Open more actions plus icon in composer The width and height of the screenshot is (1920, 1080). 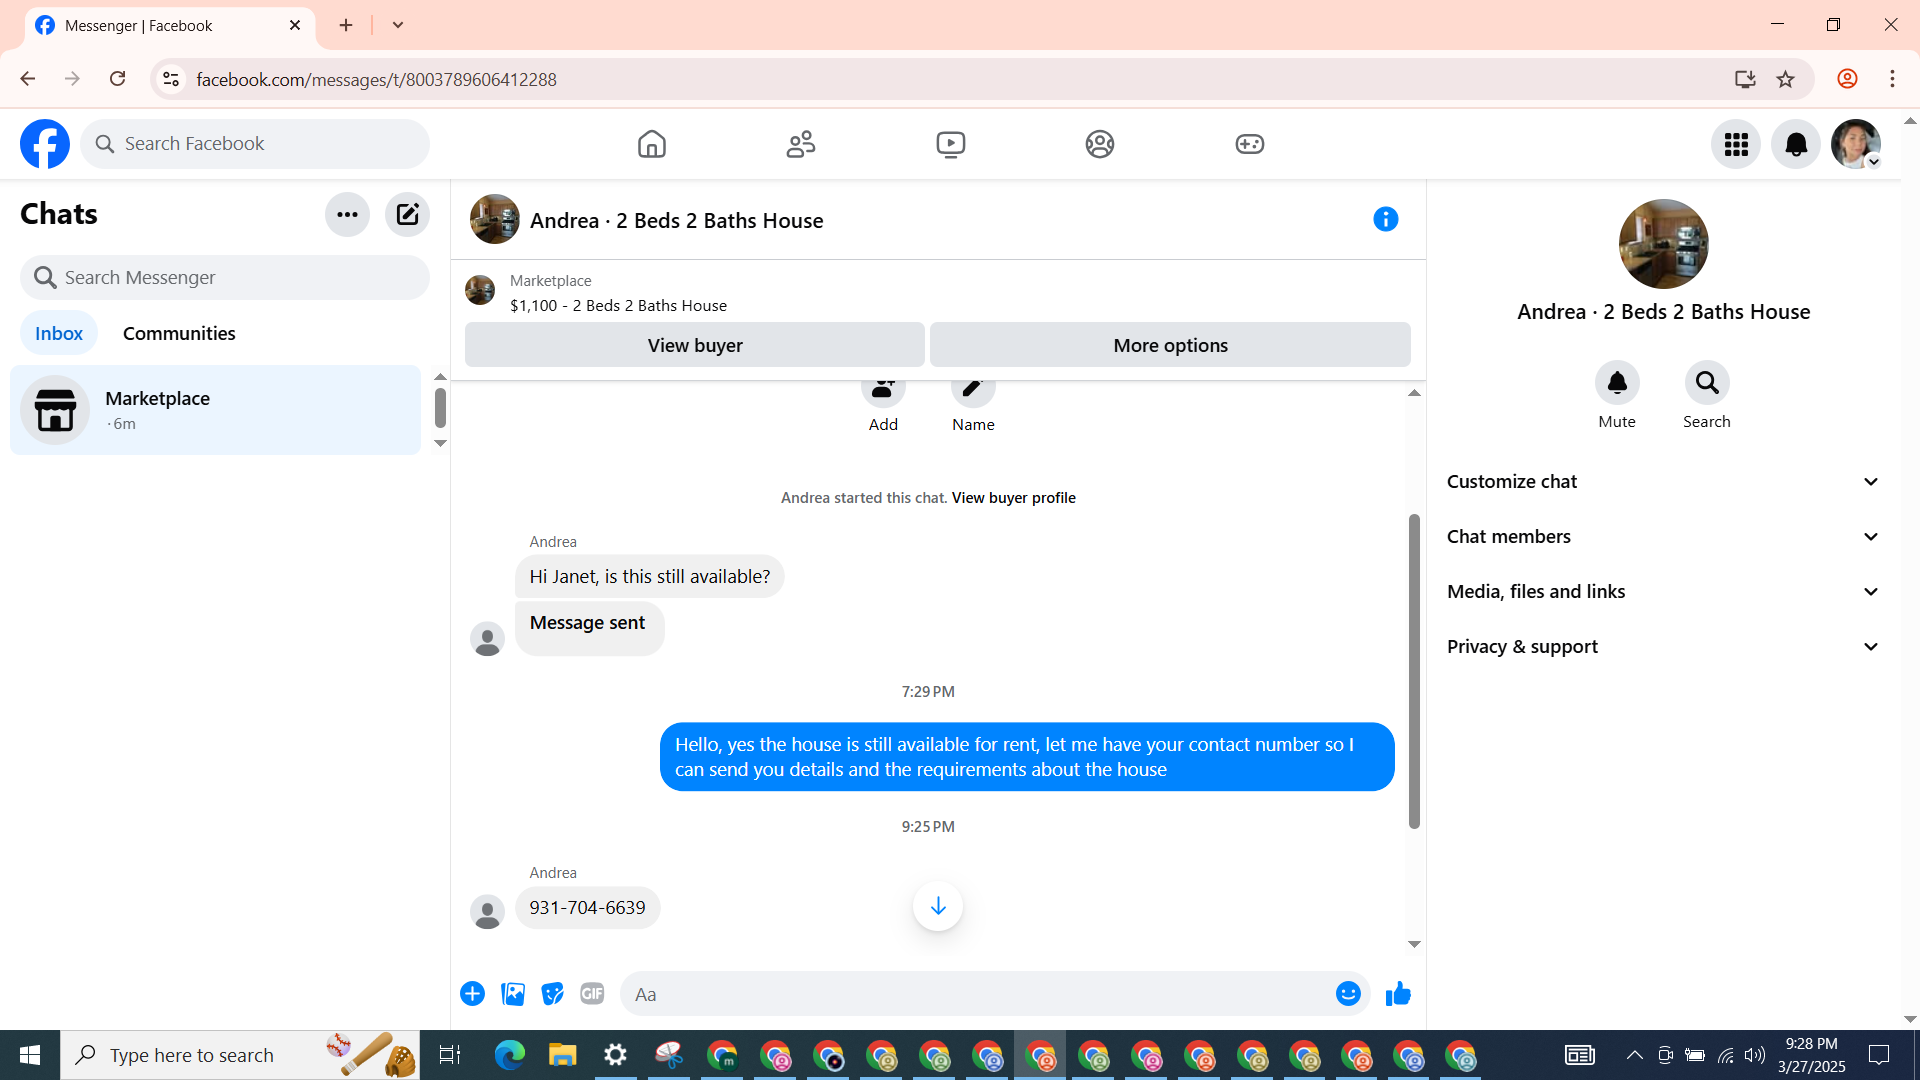[x=472, y=994]
